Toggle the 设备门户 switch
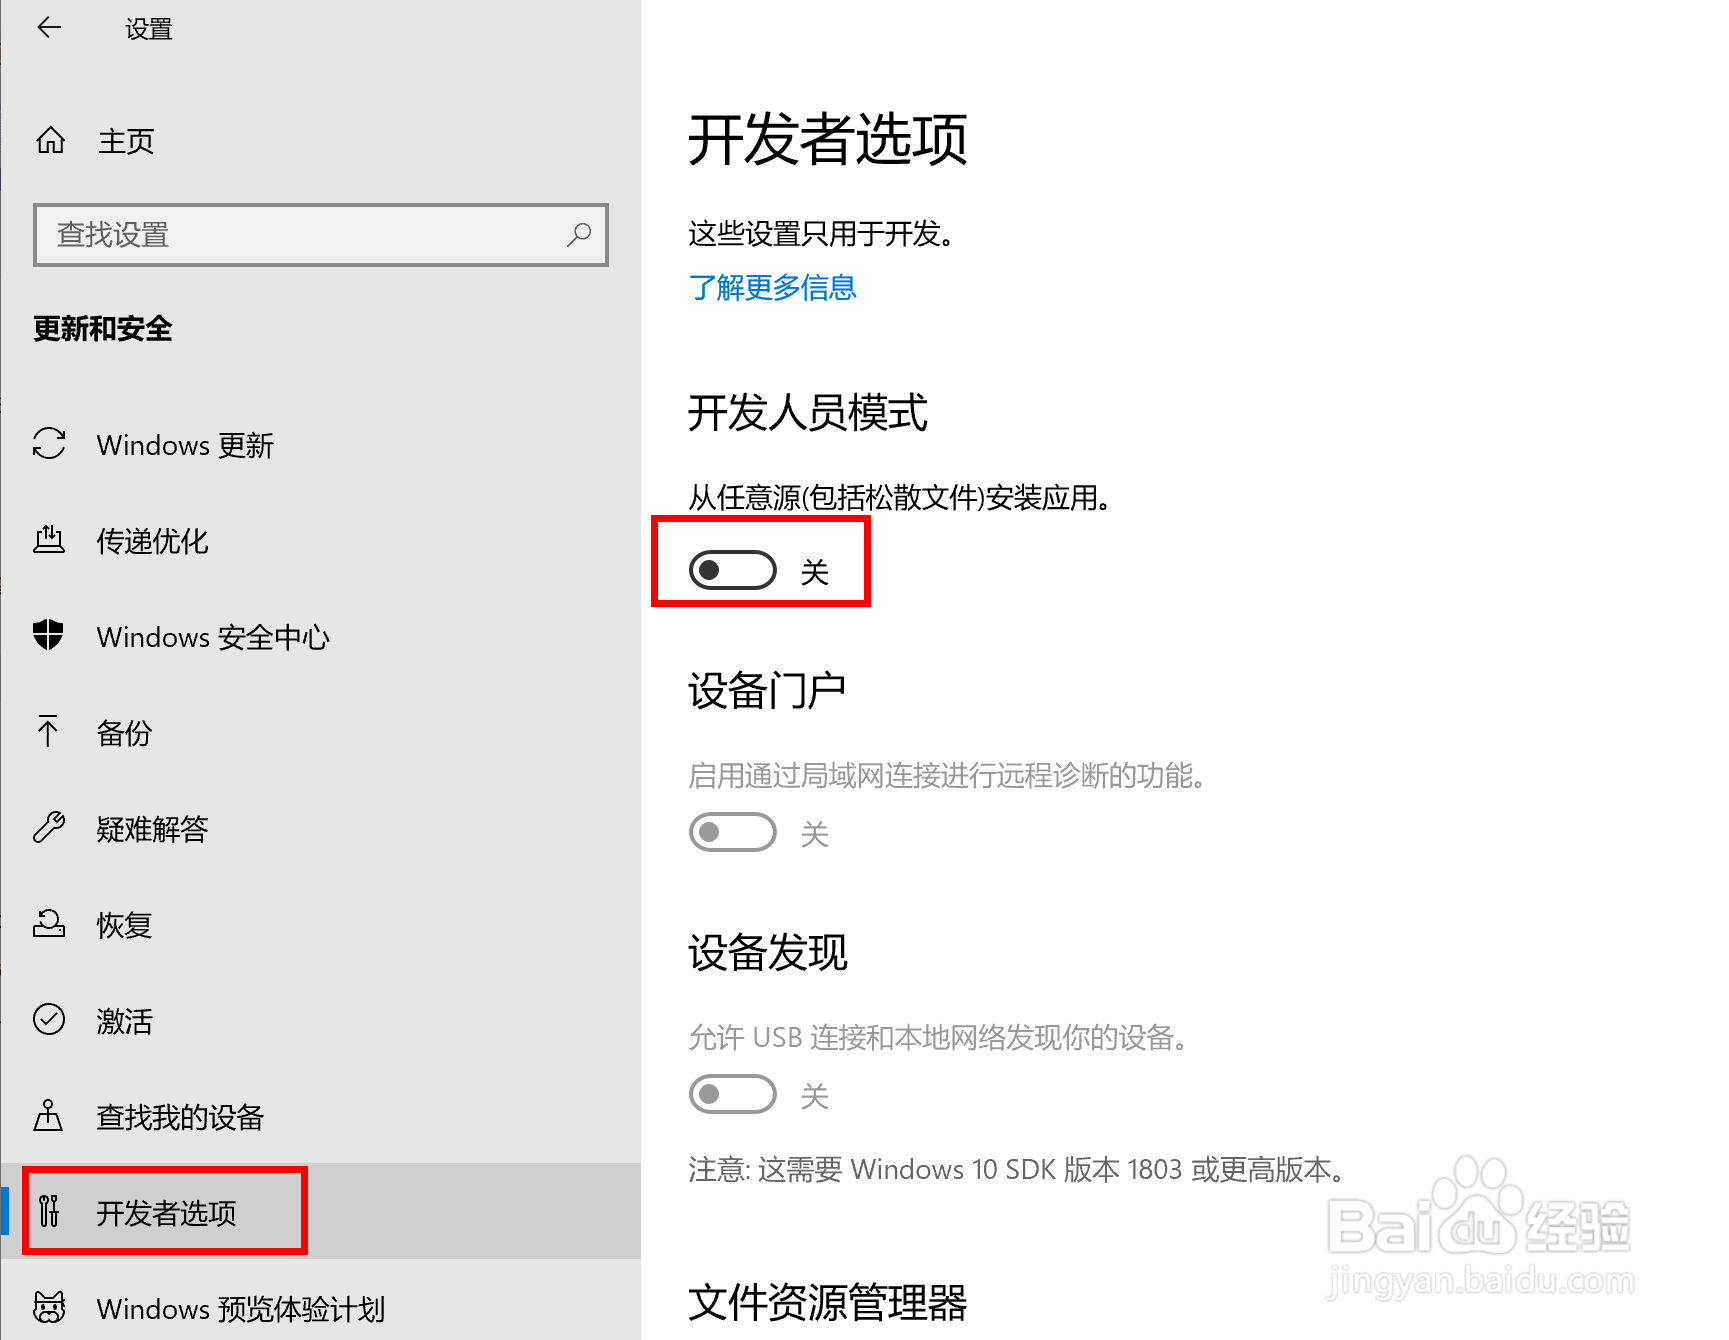The image size is (1729, 1340). [x=733, y=832]
